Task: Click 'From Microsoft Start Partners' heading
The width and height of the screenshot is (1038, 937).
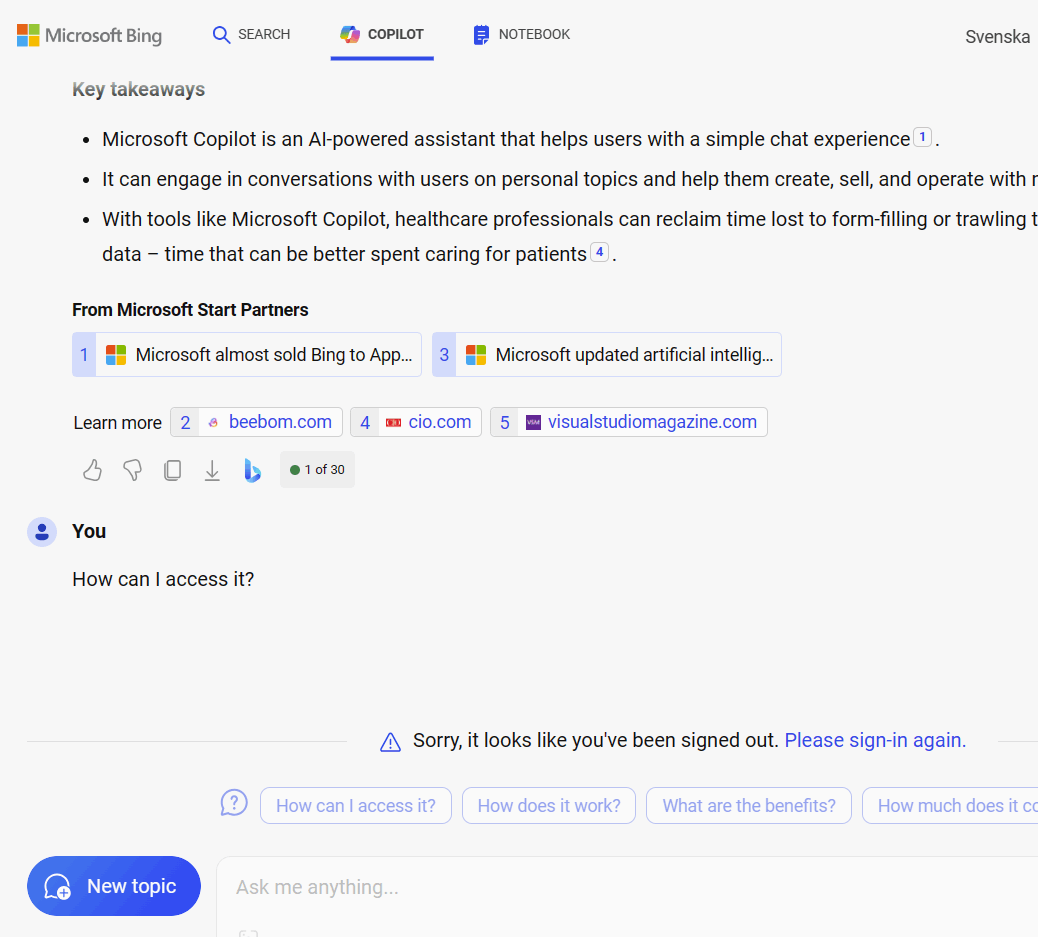Action: (190, 310)
